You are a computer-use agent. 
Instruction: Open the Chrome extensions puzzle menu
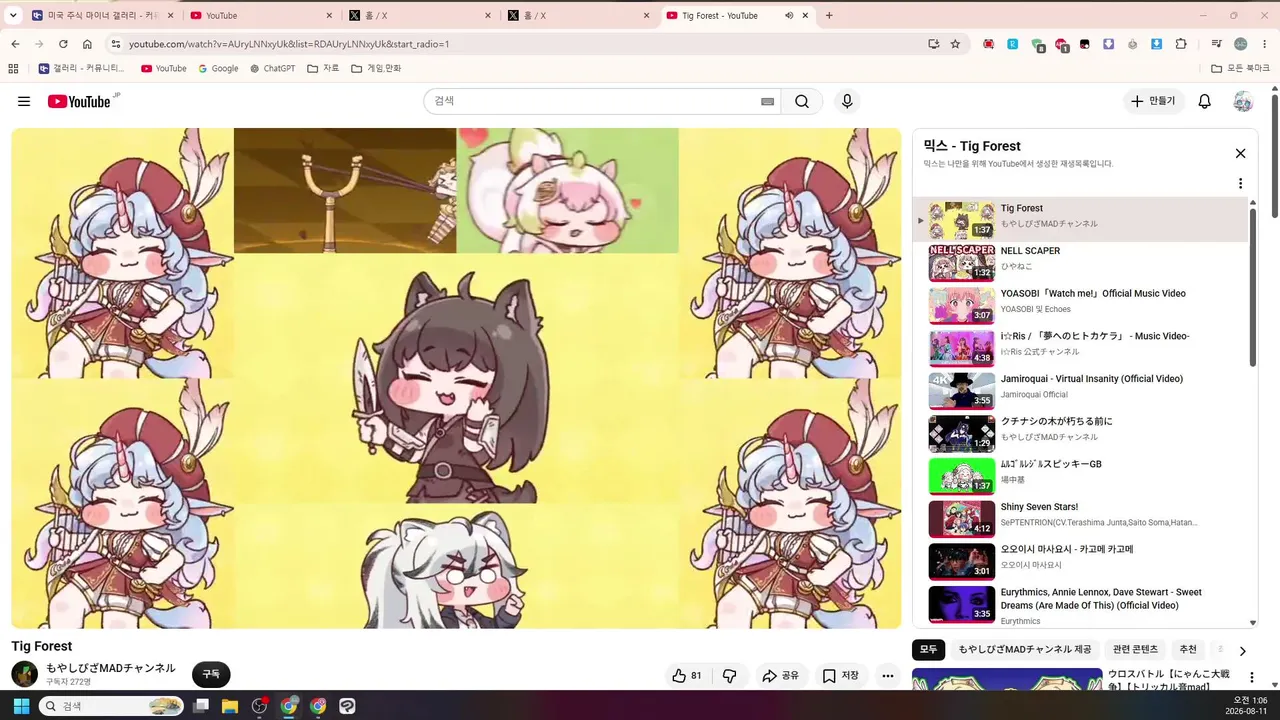pyautogui.click(x=1181, y=44)
